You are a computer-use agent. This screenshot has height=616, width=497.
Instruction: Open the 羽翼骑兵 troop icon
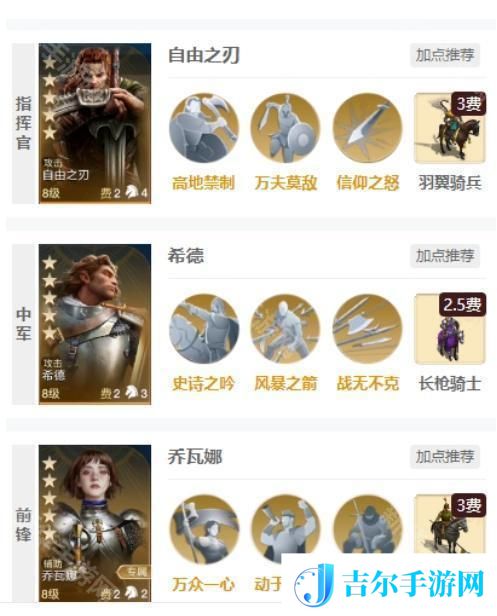(450, 128)
